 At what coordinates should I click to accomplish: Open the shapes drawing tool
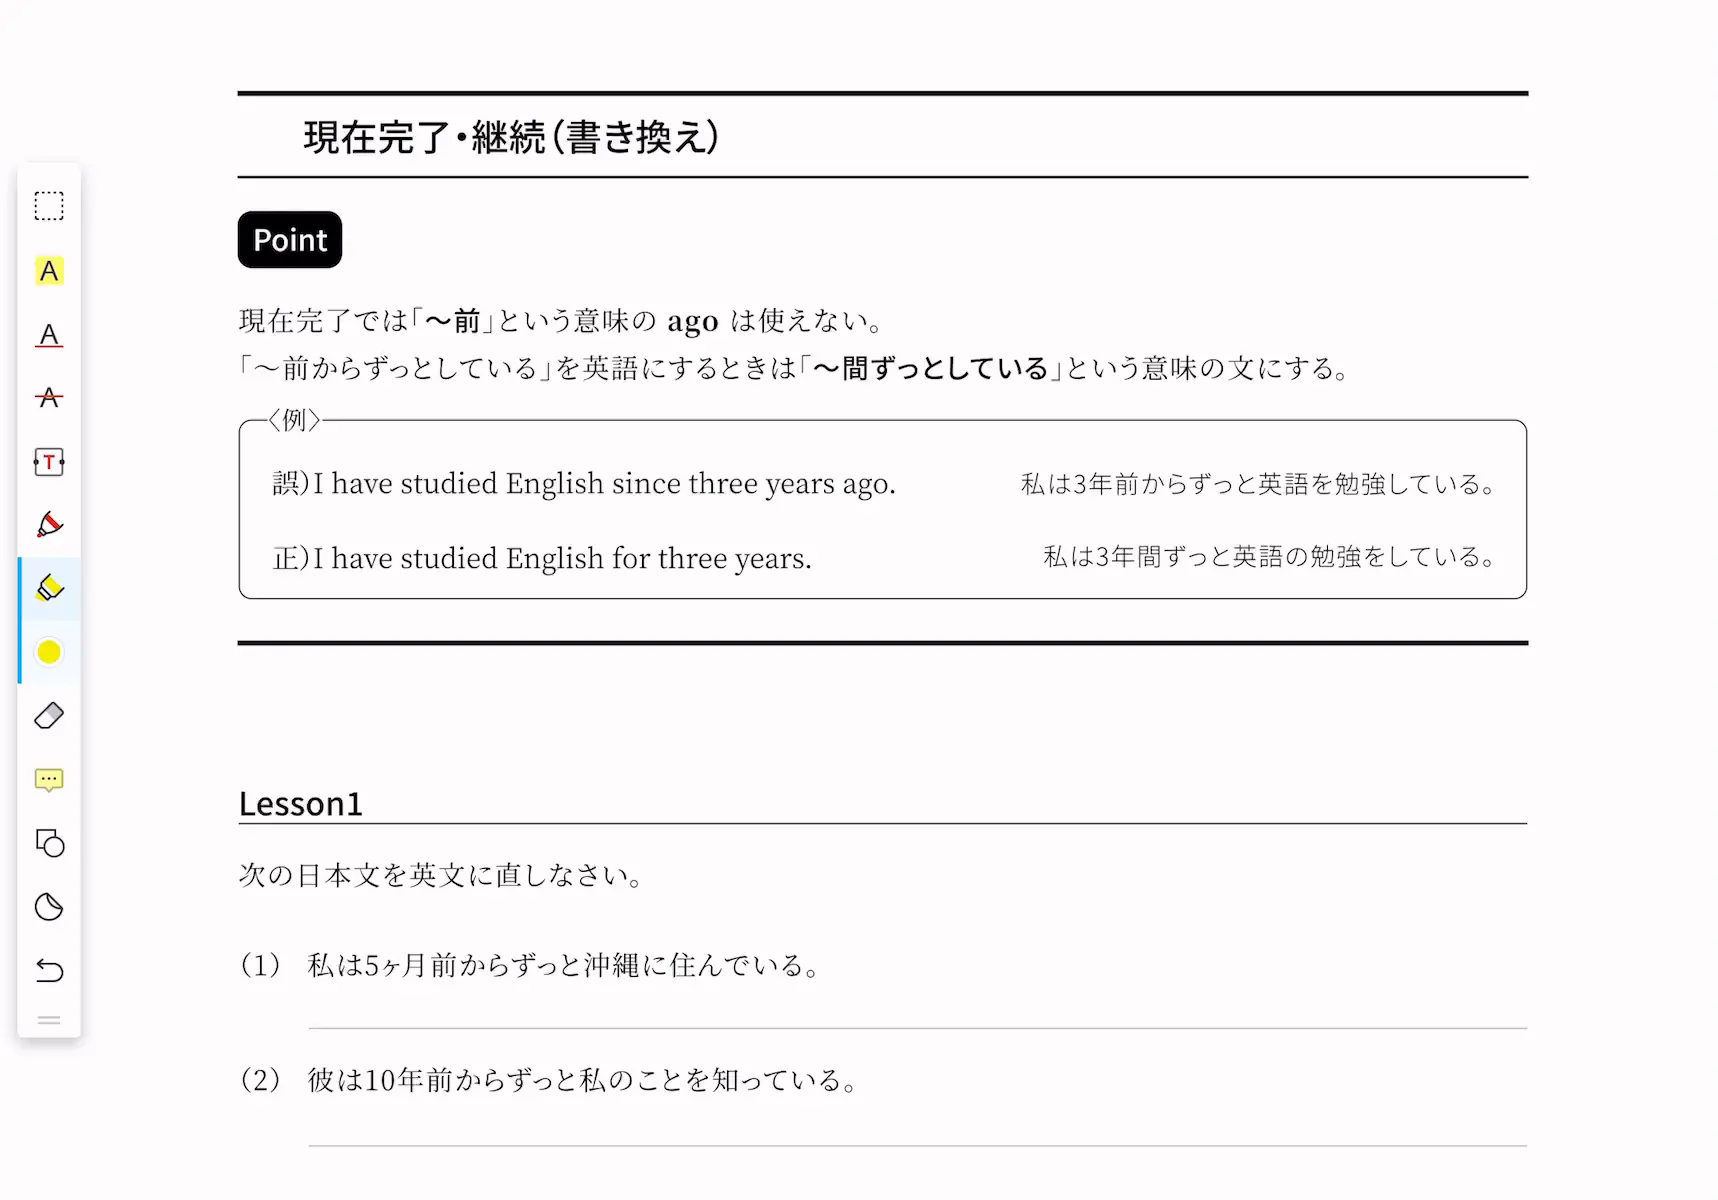49,843
